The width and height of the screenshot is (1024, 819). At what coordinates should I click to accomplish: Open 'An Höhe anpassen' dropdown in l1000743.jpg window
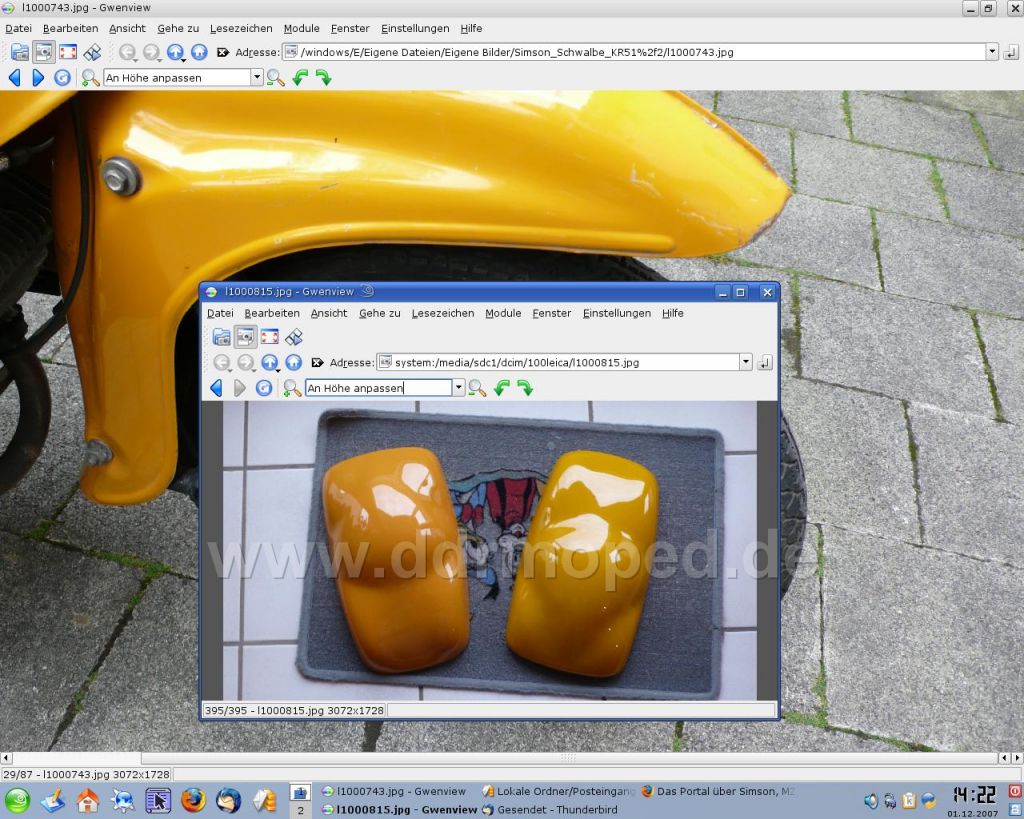coord(256,78)
